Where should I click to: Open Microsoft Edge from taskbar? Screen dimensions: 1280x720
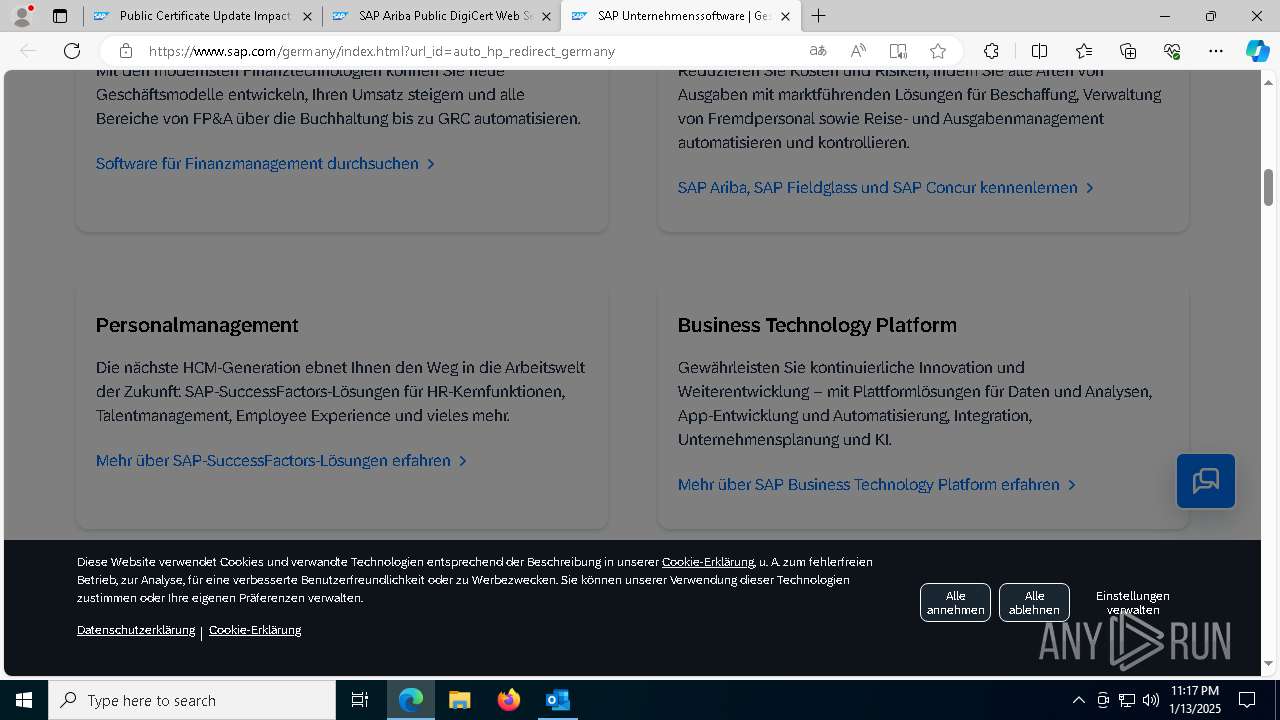point(411,700)
